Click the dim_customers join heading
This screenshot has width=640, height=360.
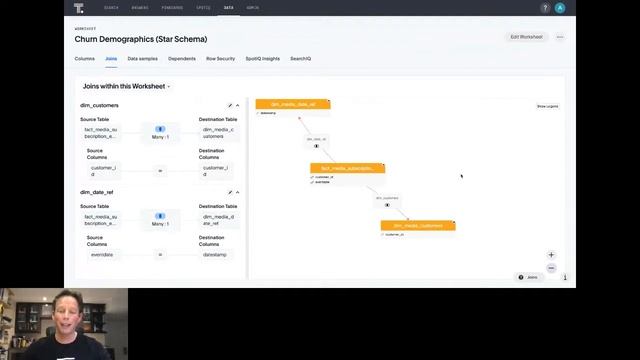pyautogui.click(x=99, y=105)
